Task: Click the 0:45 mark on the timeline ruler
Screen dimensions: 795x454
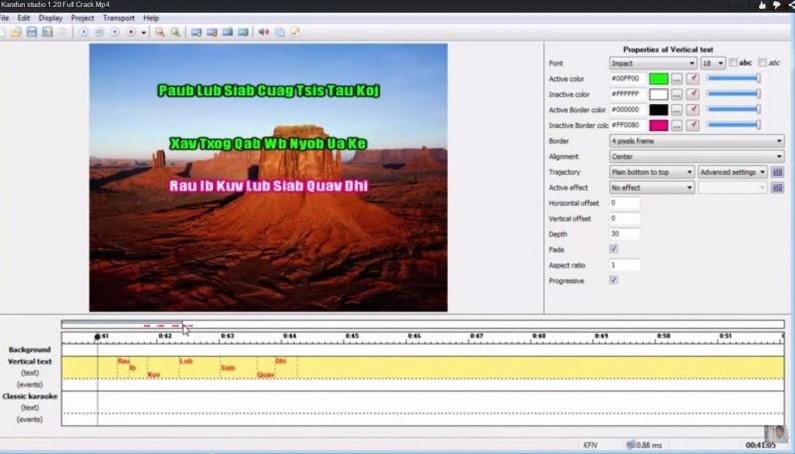Action: coord(352,336)
